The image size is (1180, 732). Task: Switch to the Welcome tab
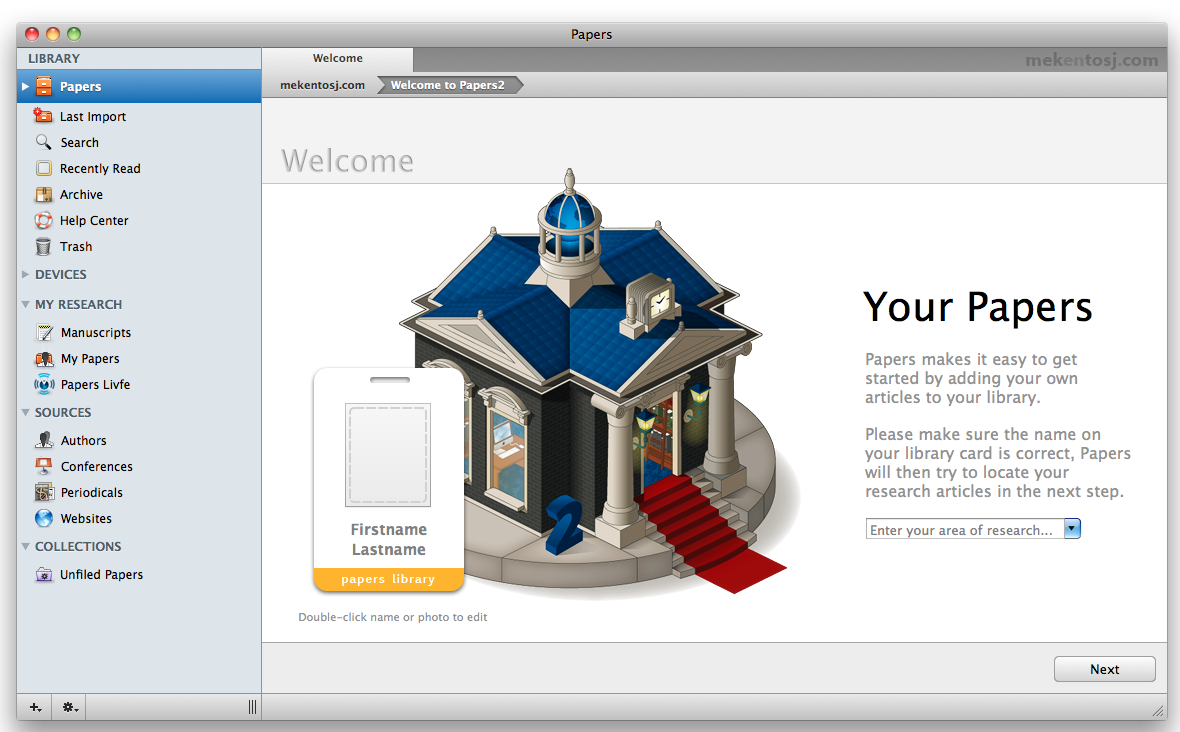[337, 59]
